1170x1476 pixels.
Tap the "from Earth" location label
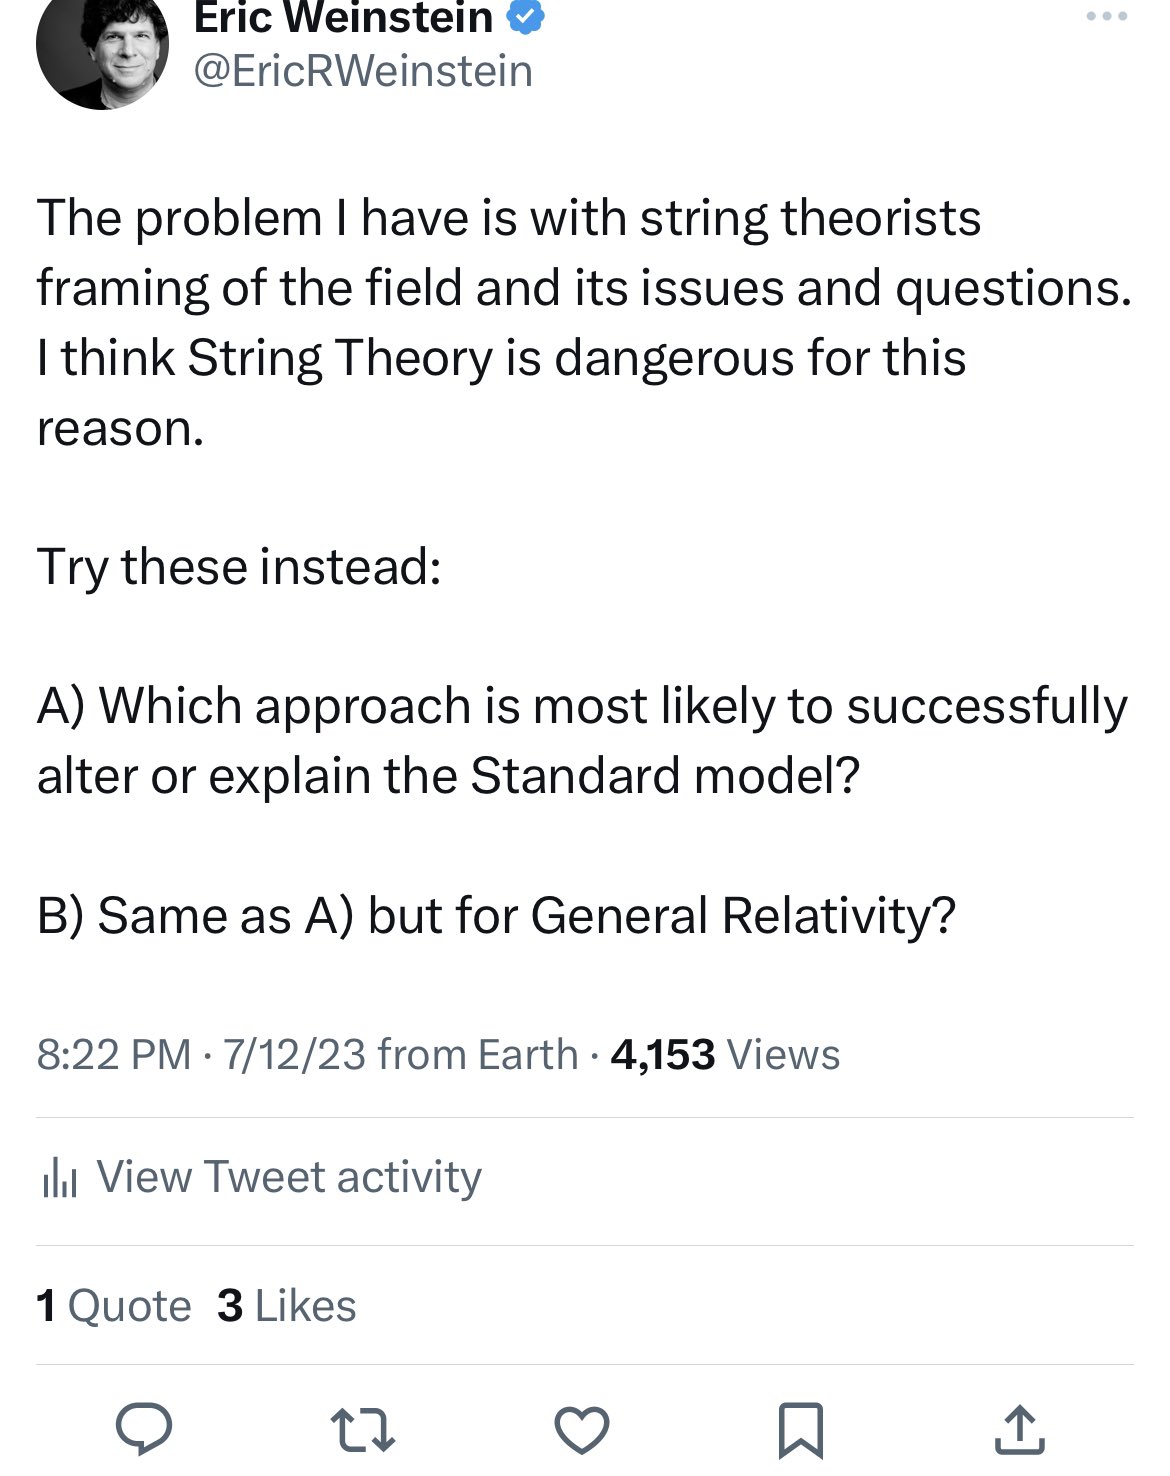(478, 1054)
